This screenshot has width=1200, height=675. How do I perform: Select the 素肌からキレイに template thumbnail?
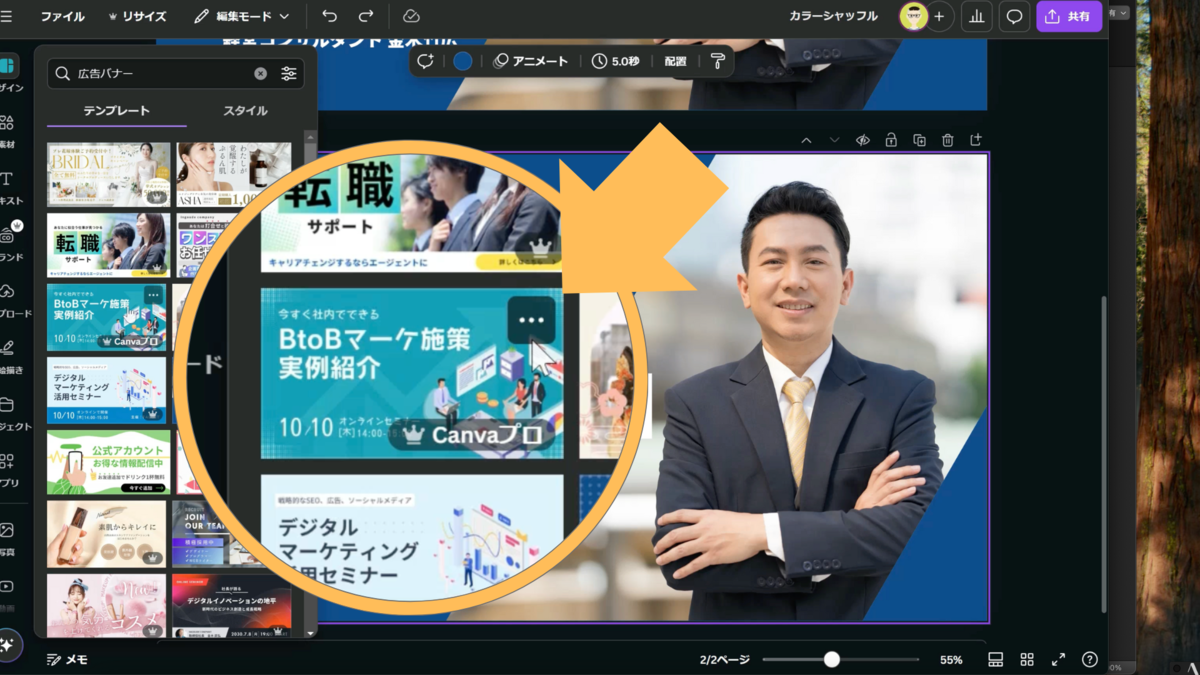106,533
